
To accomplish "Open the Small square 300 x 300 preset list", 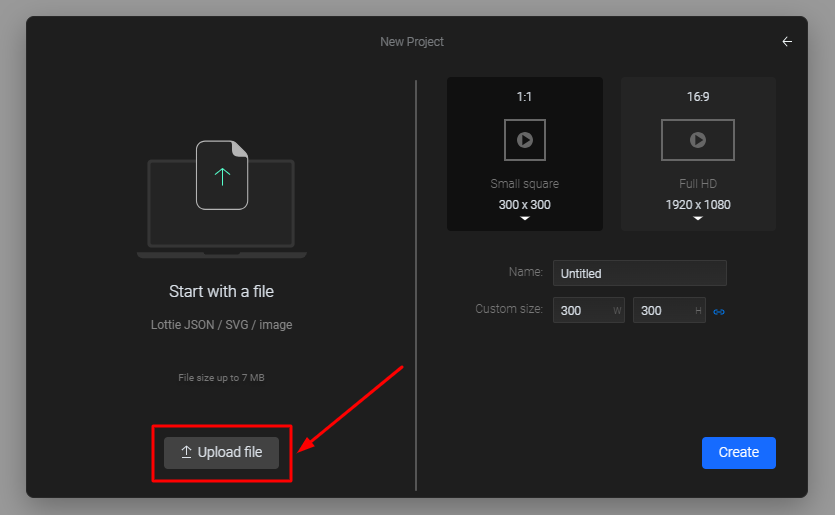I will [x=525, y=205].
